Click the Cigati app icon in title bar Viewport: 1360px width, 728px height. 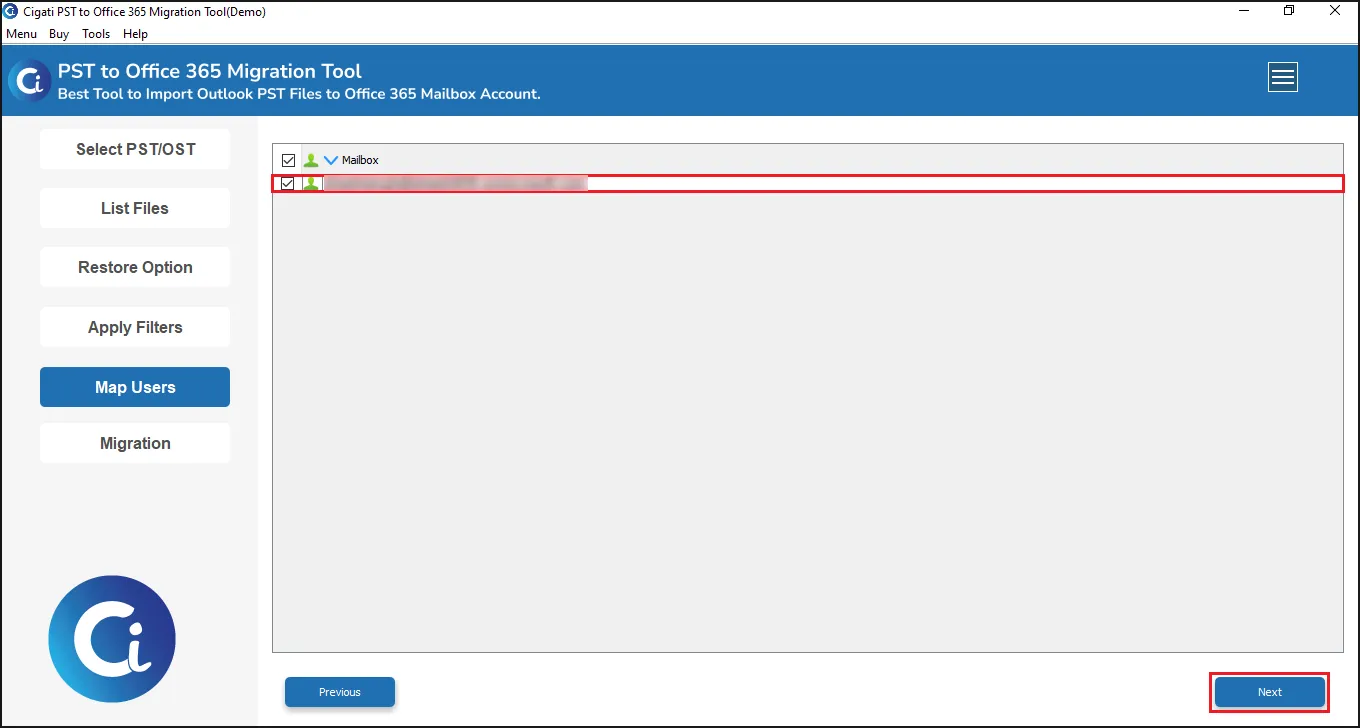pos(11,12)
